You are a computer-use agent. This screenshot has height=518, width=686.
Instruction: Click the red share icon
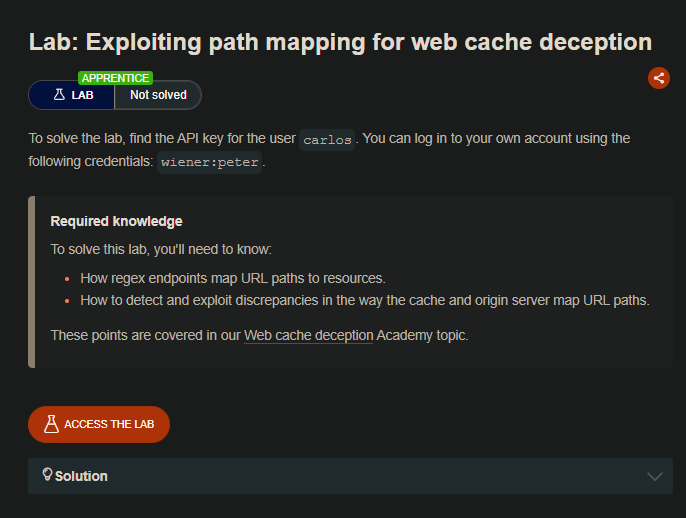(658, 78)
